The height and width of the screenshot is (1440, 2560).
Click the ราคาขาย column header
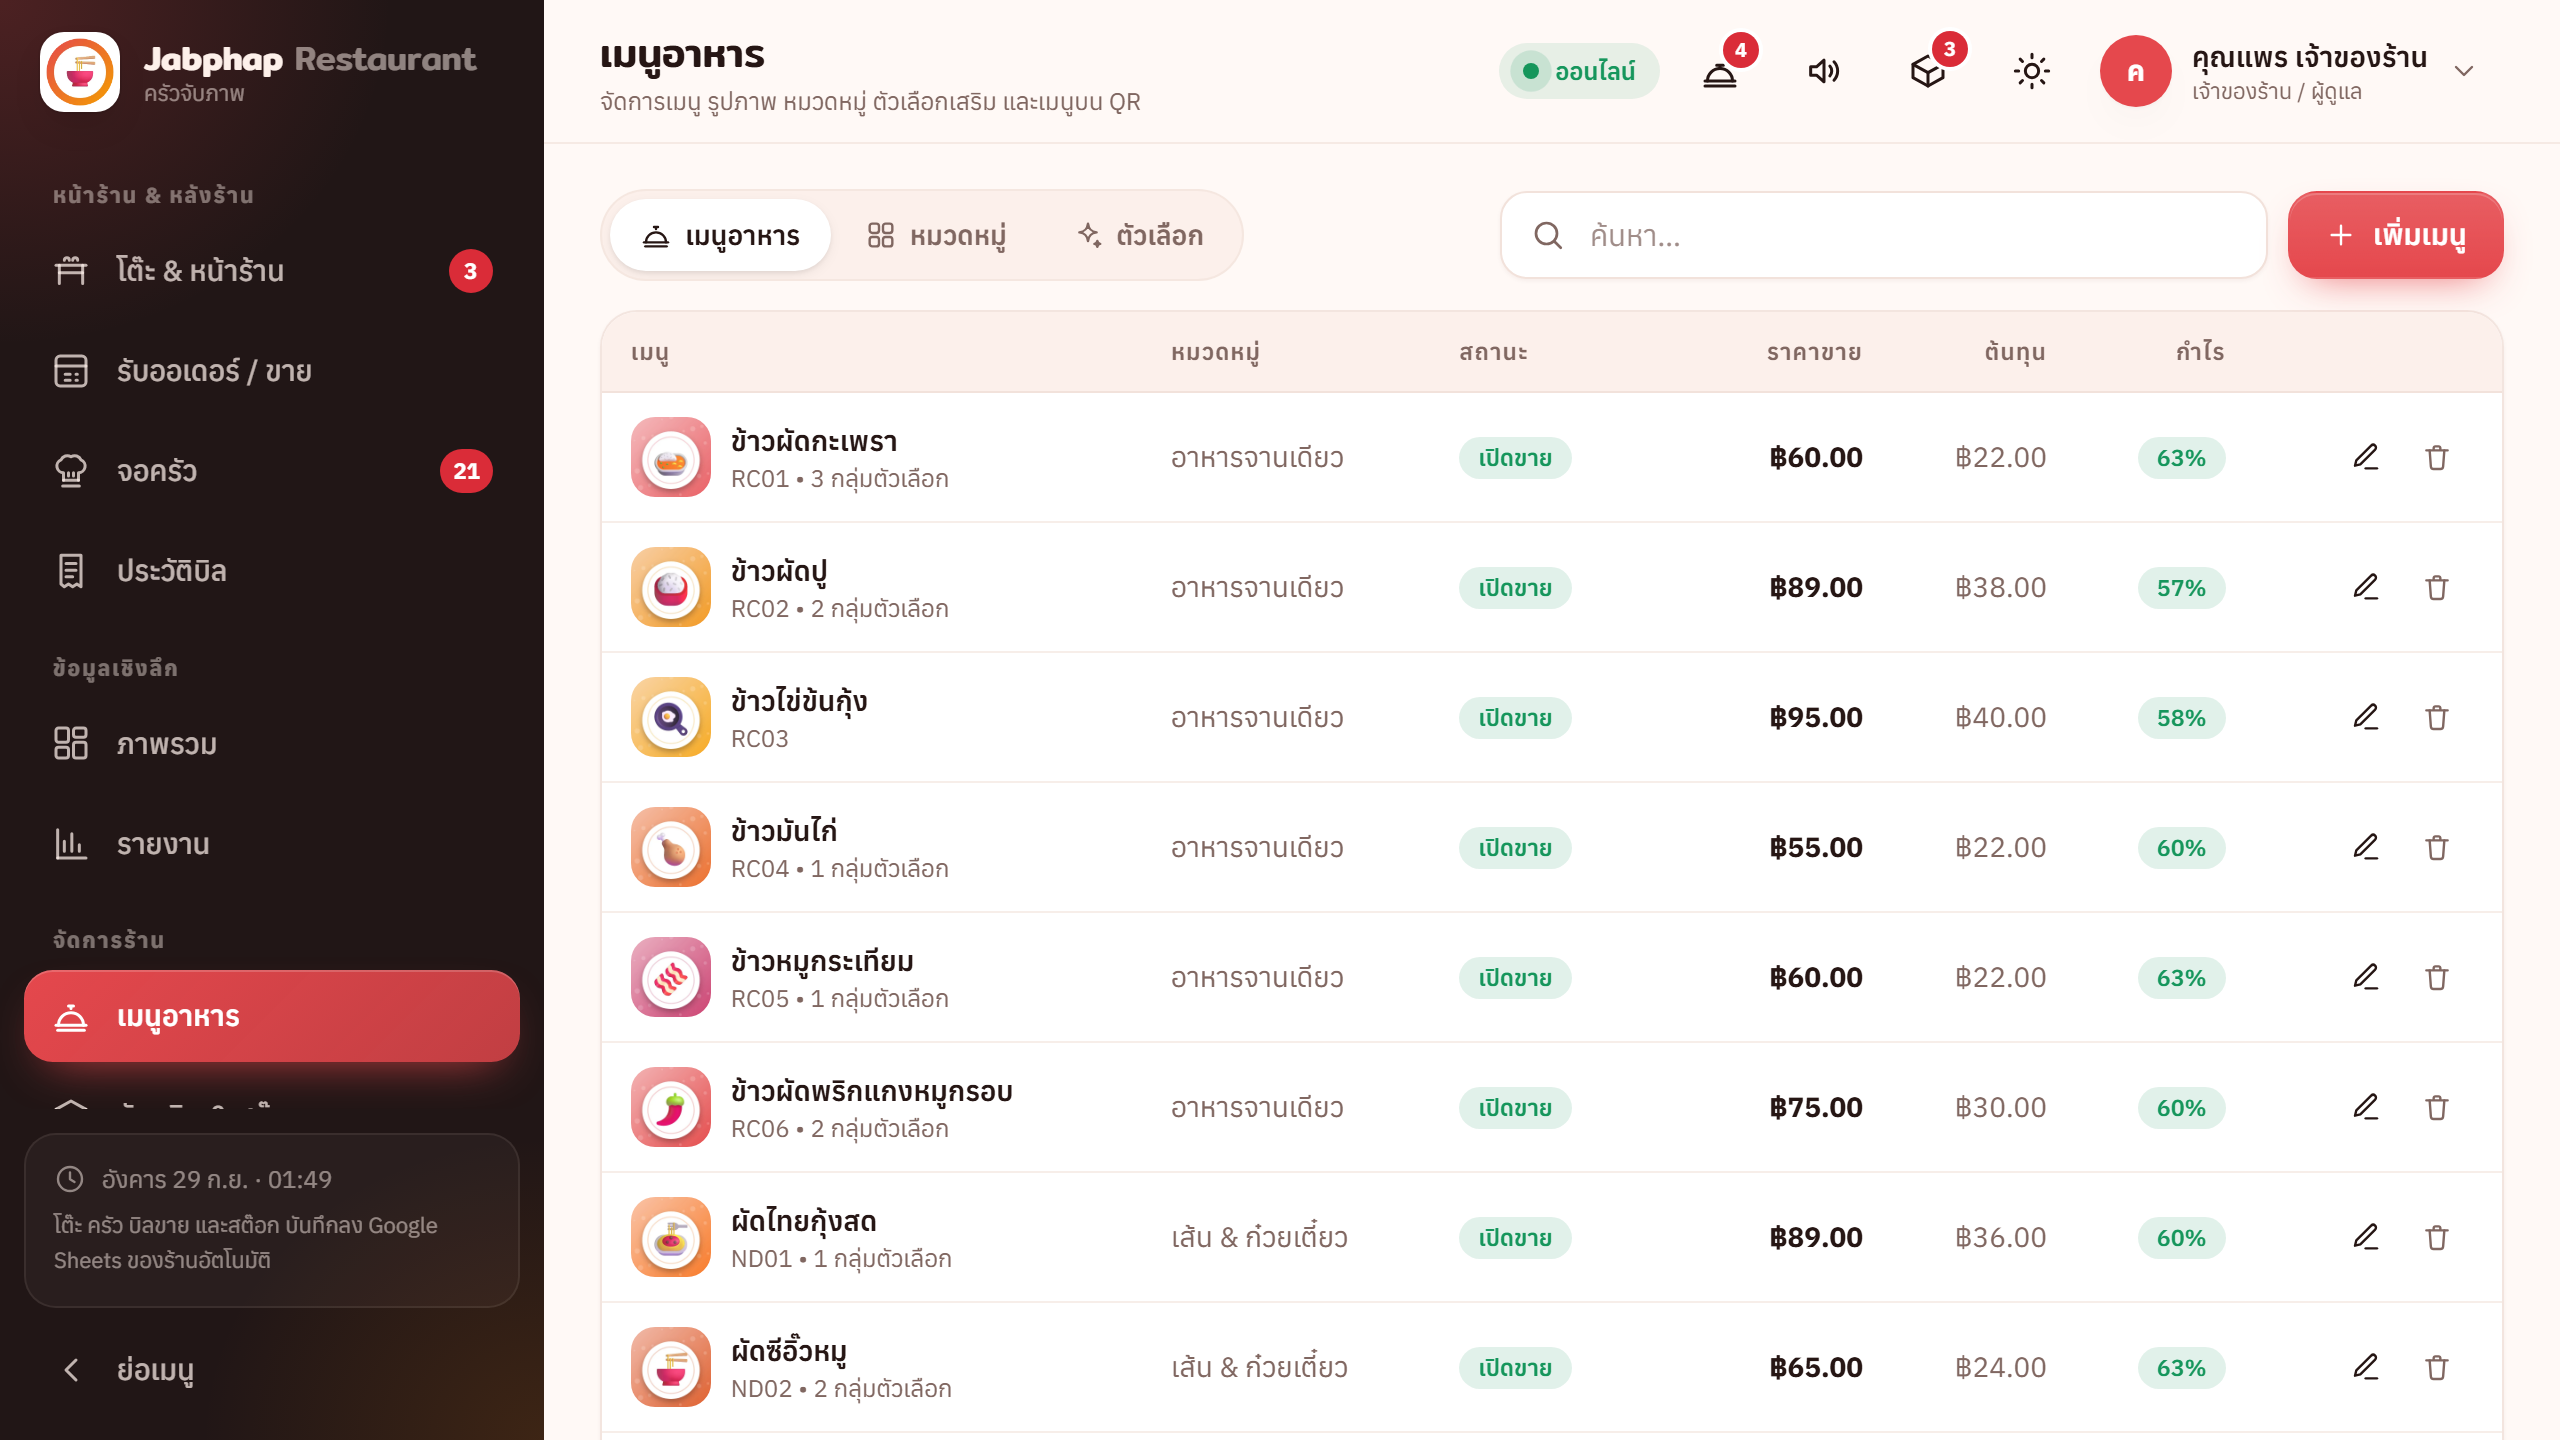pos(1814,352)
